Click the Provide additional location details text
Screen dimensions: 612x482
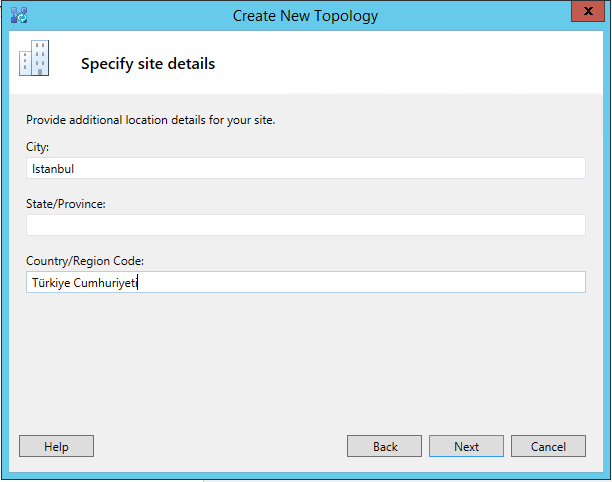coord(151,120)
